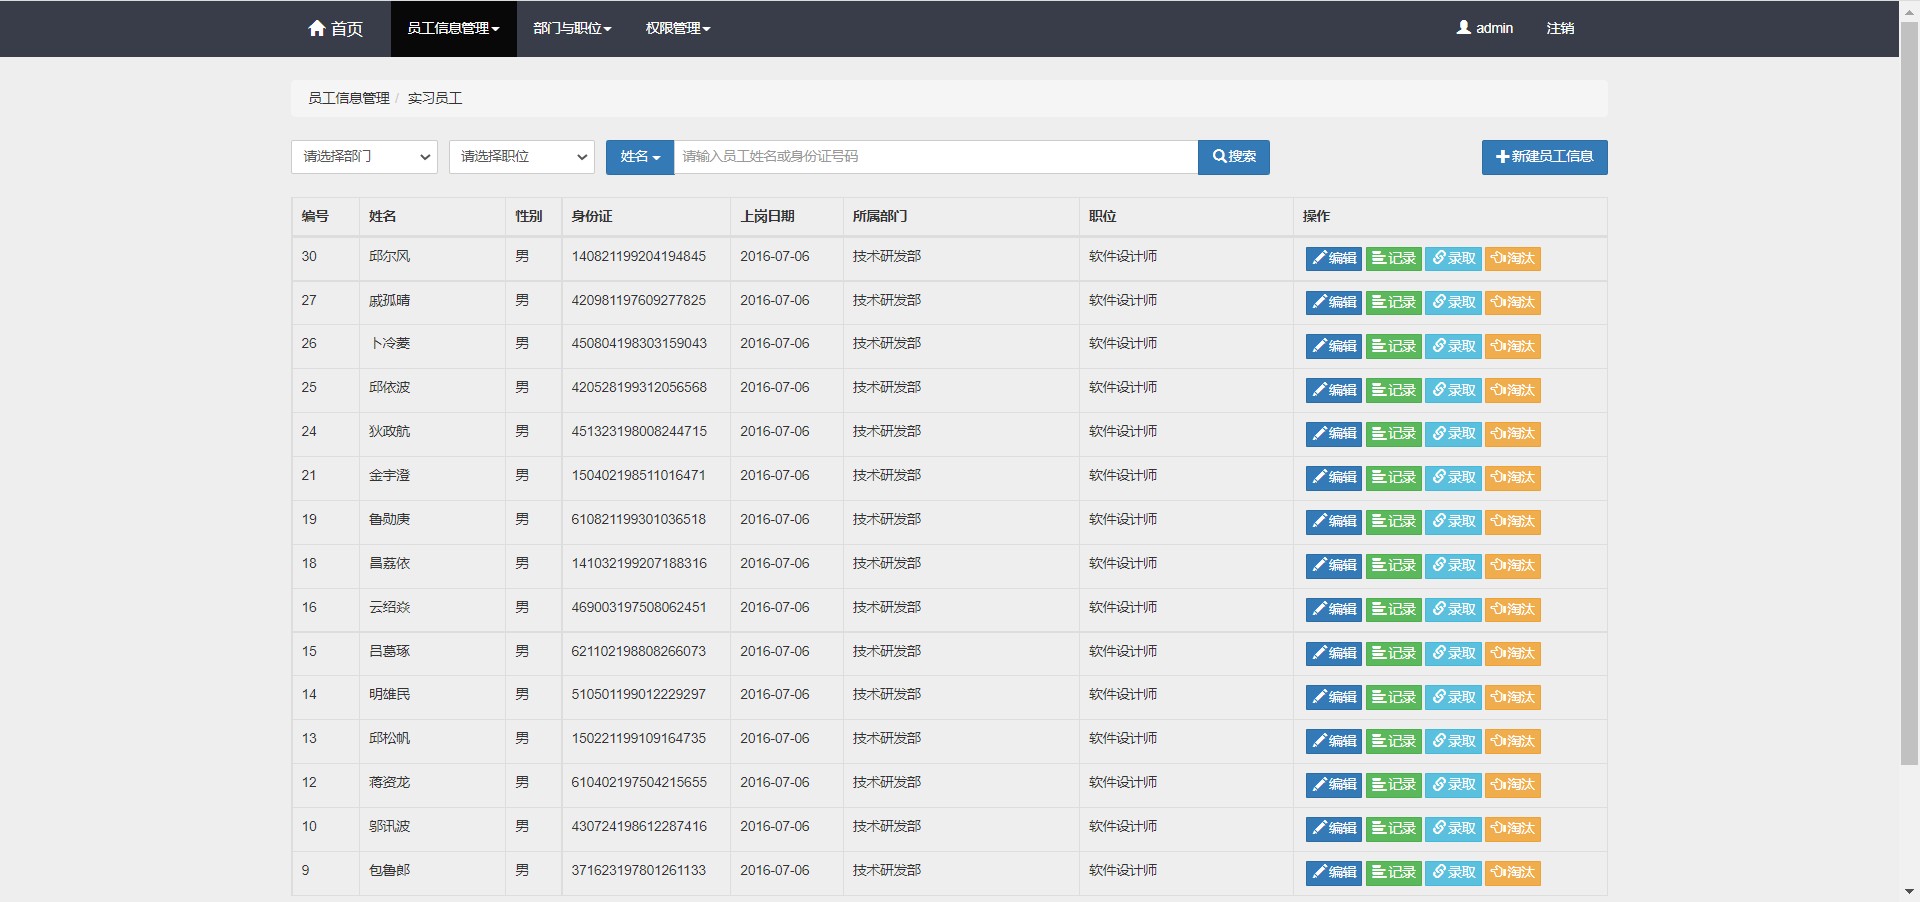The image size is (1920, 902).
Task: Eliminate employee 包鲁郎 with 淘汰
Action: click(x=1512, y=872)
